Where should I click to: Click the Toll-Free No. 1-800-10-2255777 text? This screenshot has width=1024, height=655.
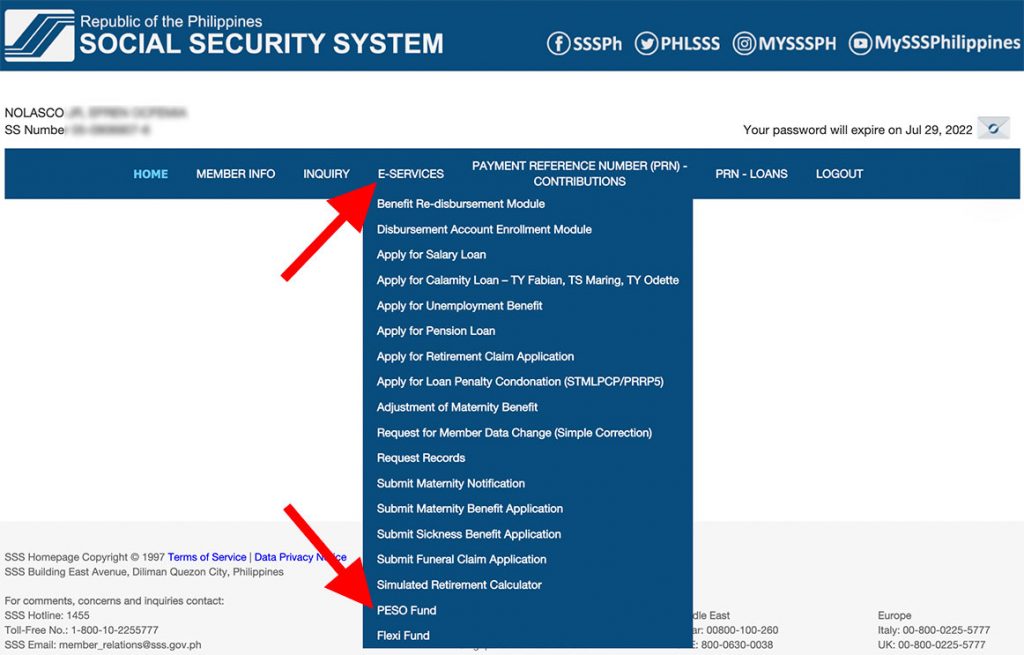(82, 630)
